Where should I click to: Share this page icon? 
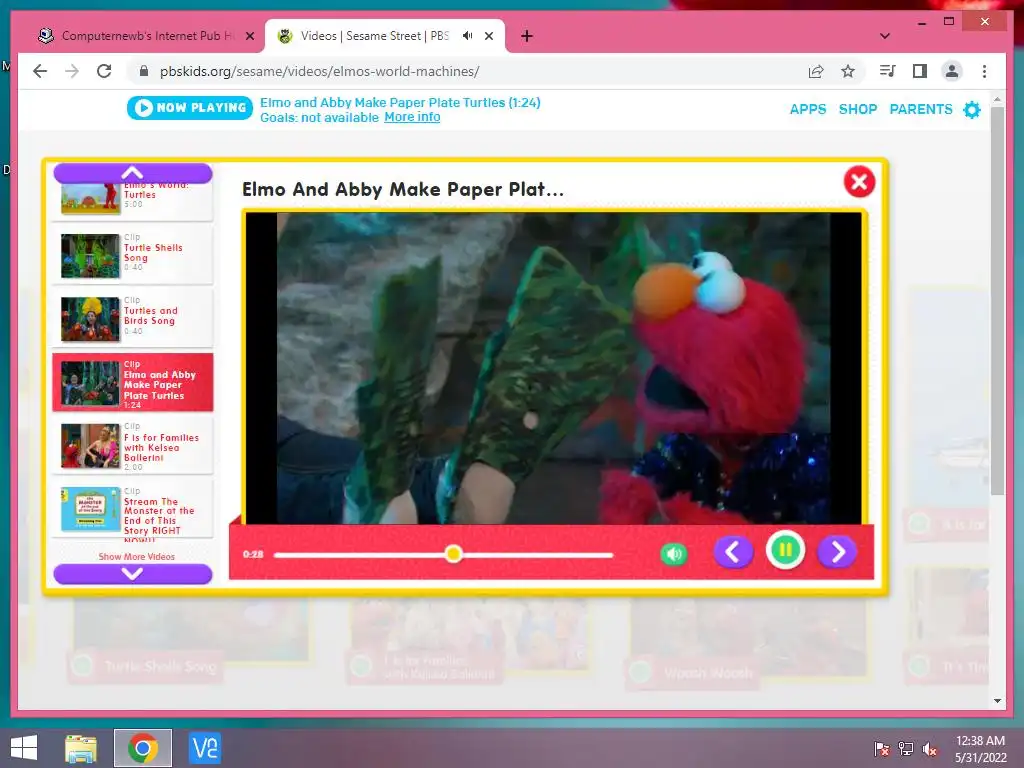(816, 71)
